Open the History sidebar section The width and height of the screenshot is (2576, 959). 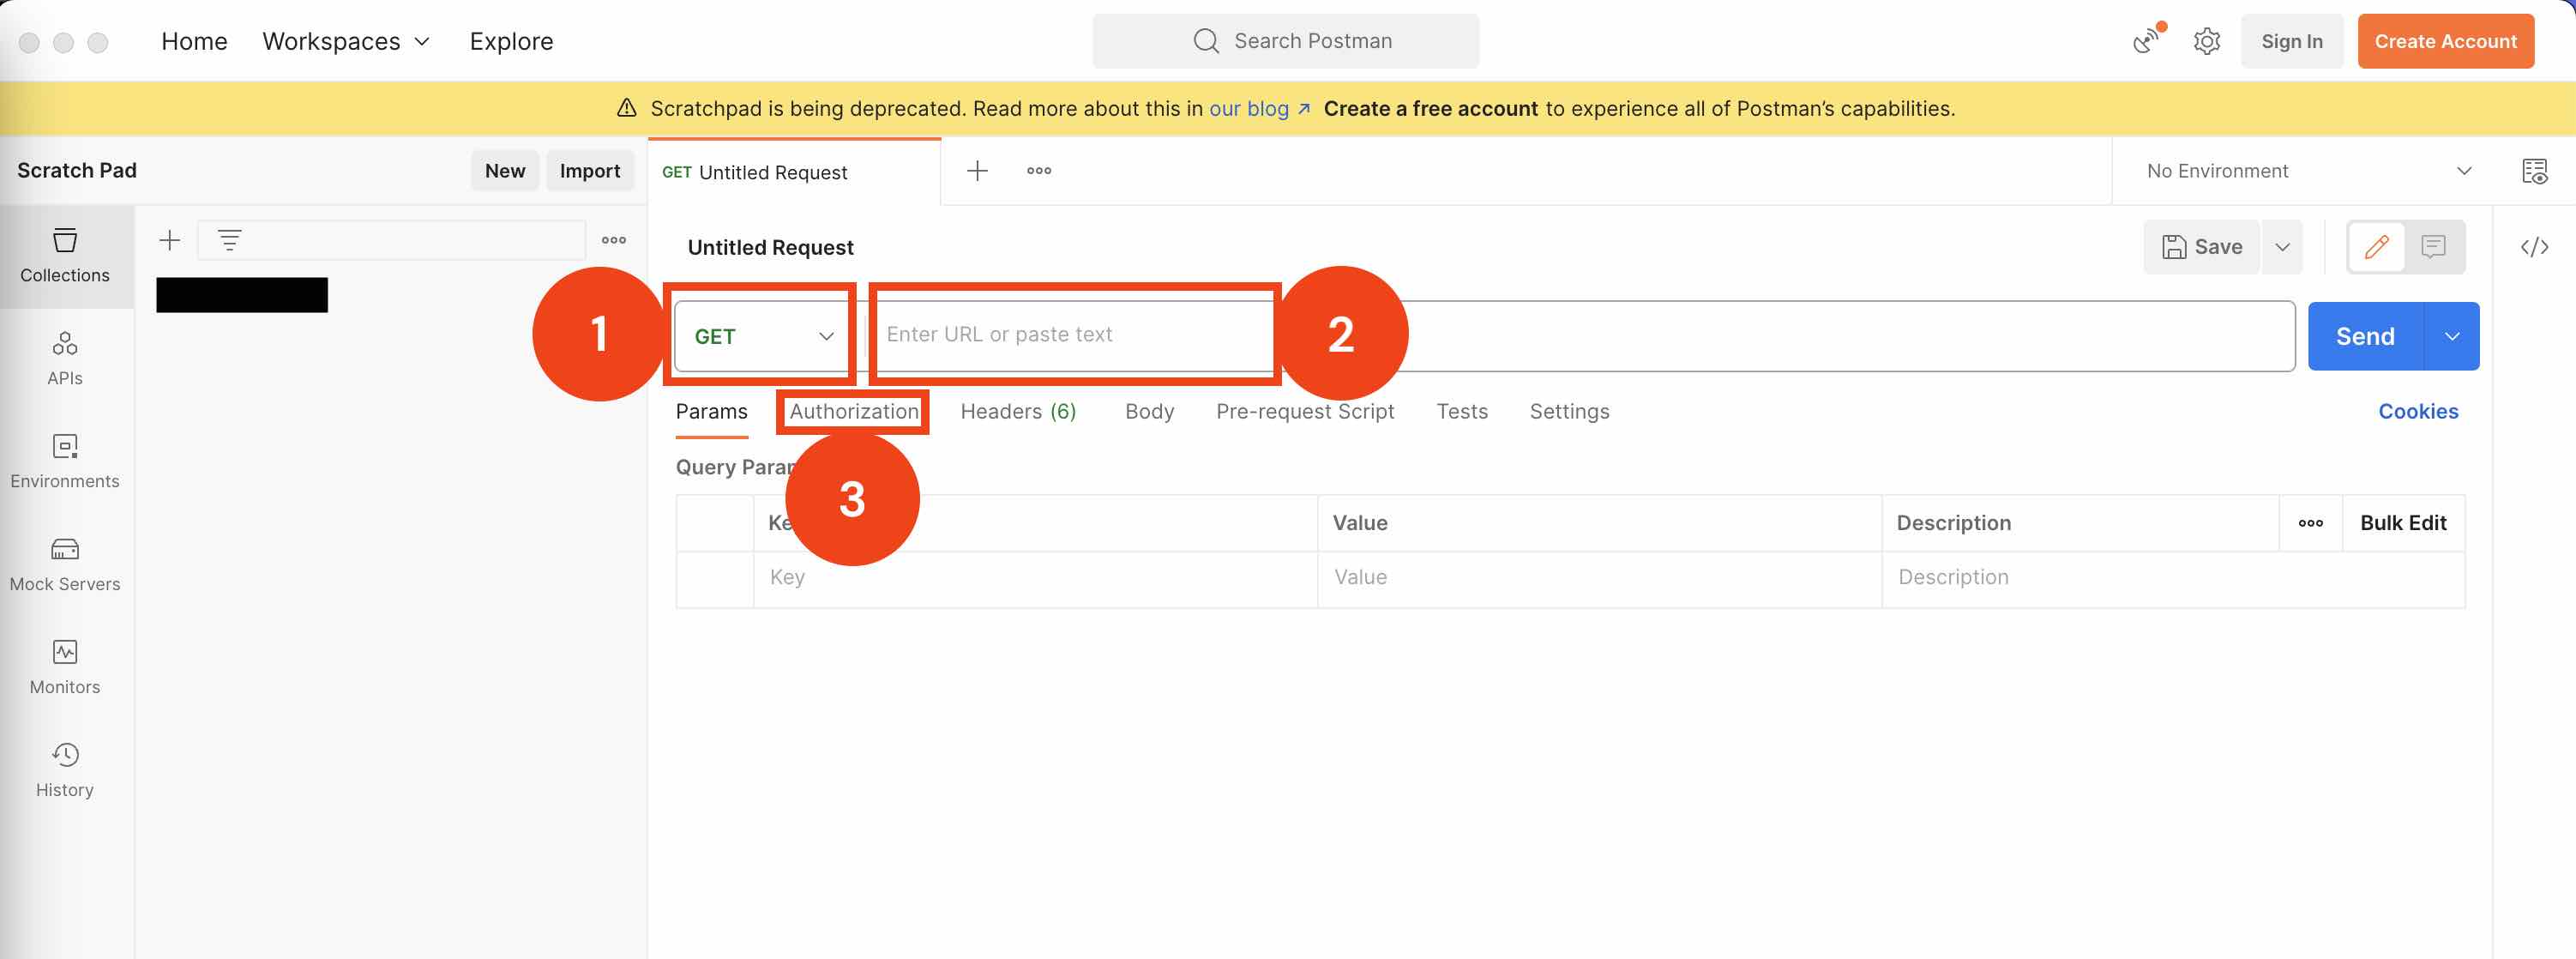coord(65,771)
